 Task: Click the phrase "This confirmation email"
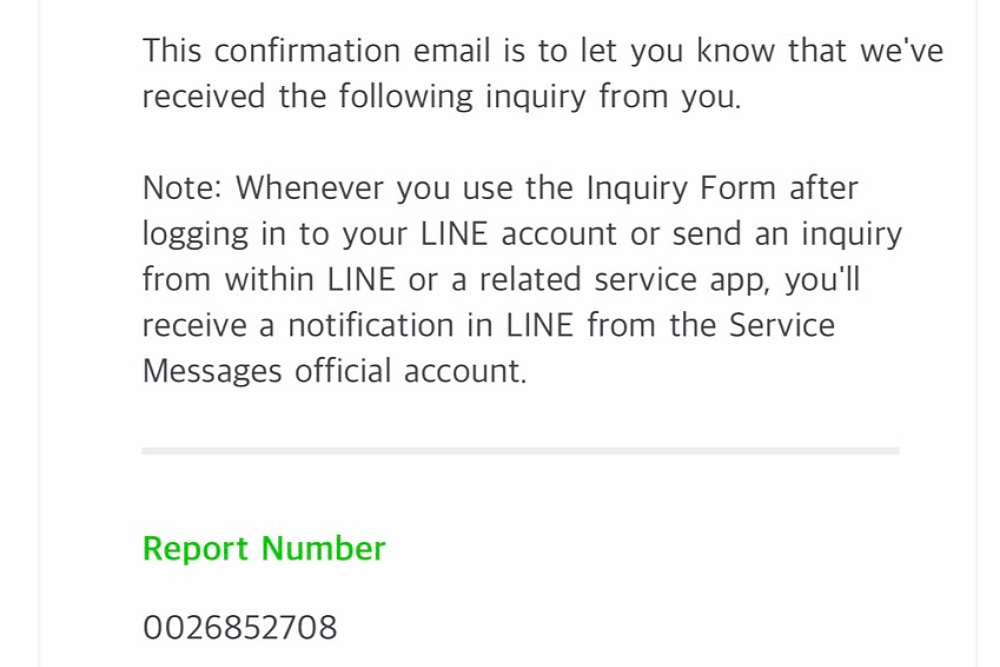[x=318, y=51]
